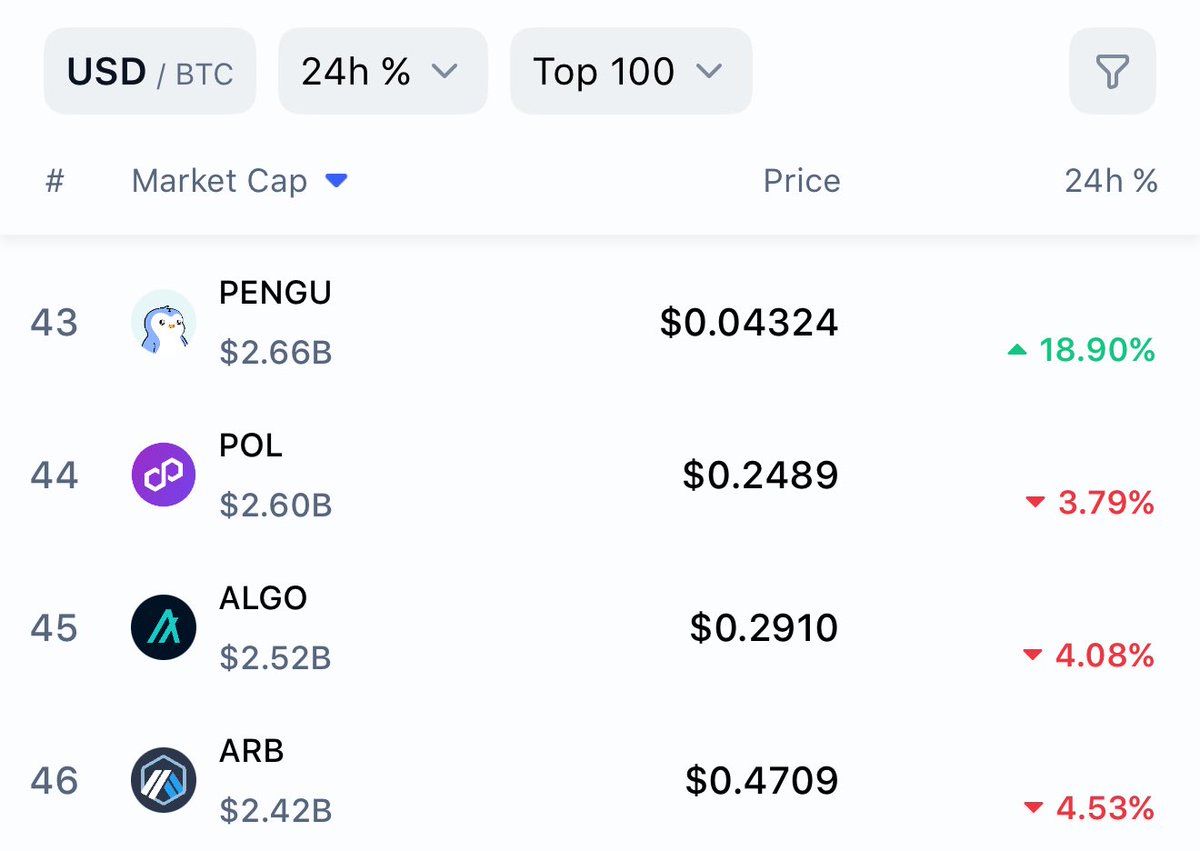The image size is (1200, 851).
Task: Open the ALGO coin name link
Action: point(263,598)
